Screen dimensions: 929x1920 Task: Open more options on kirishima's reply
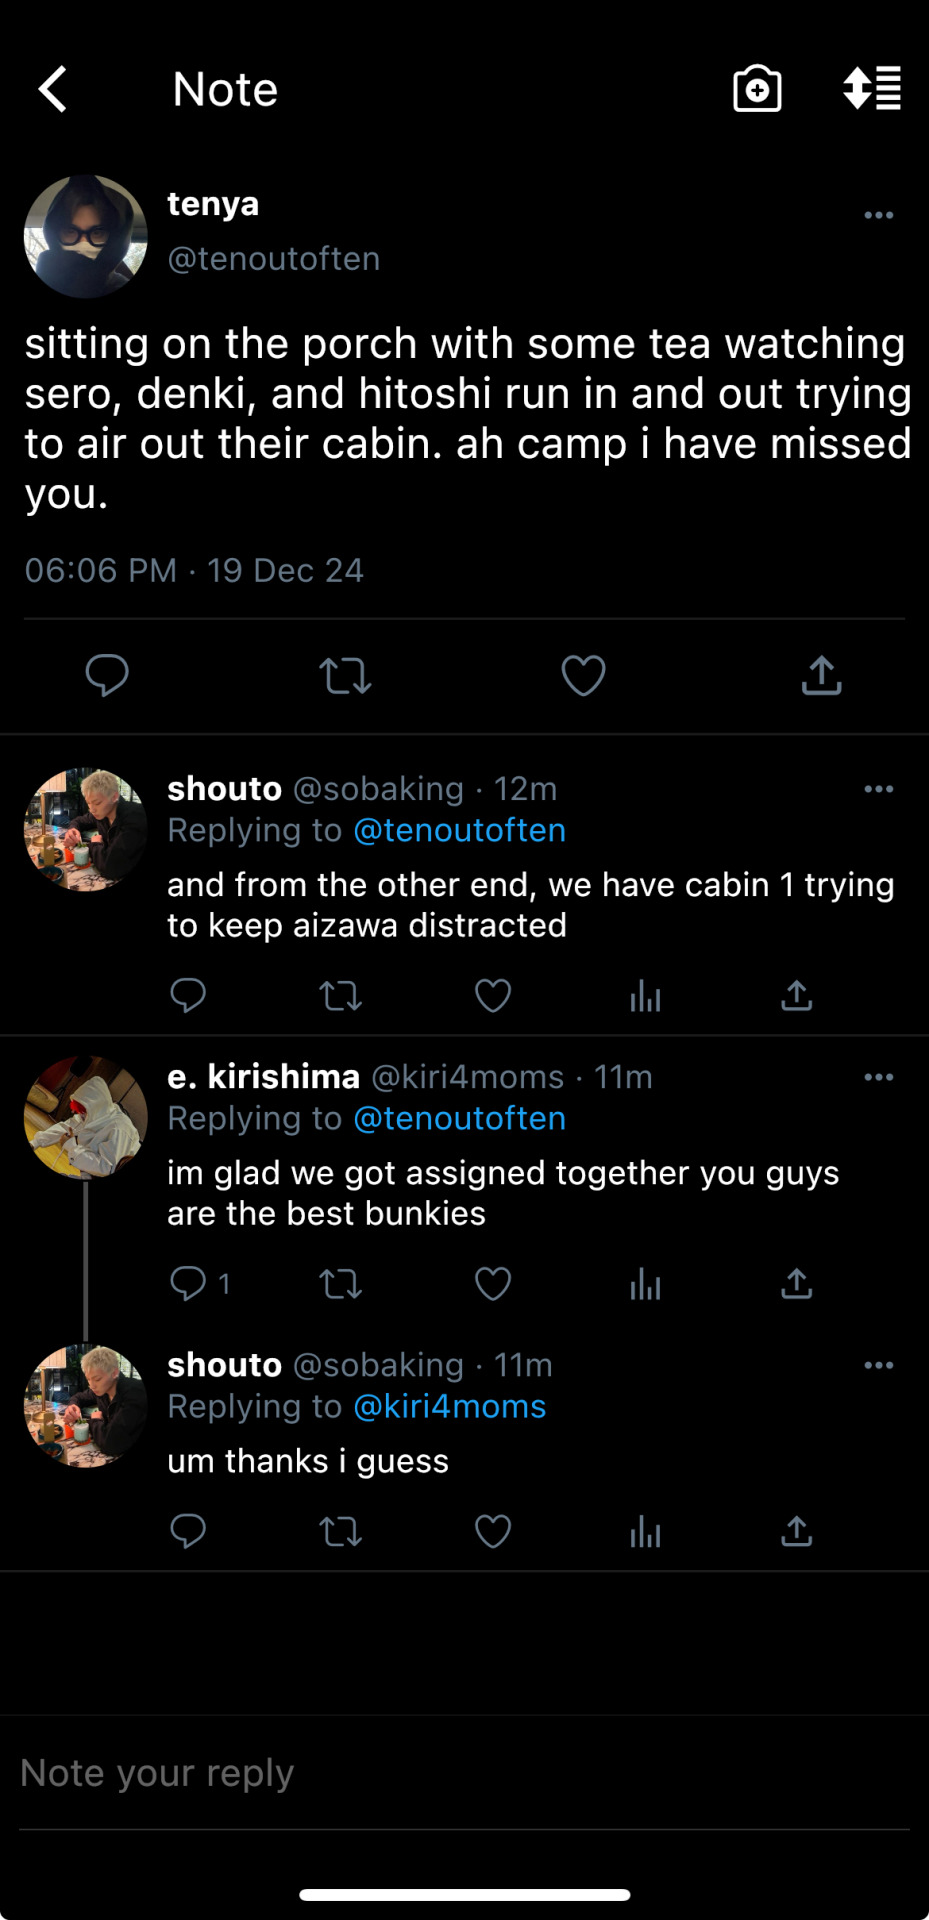(x=878, y=1078)
